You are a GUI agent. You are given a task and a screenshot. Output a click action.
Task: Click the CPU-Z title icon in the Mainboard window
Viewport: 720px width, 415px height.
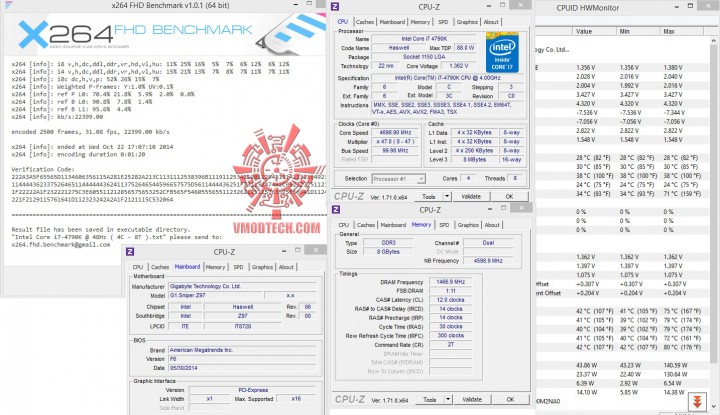[130, 252]
